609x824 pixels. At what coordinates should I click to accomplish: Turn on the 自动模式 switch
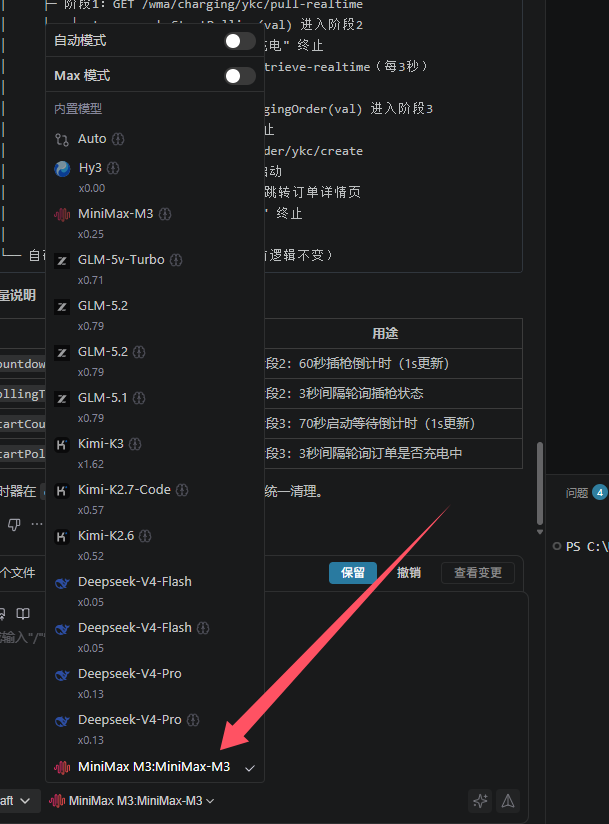click(x=240, y=41)
